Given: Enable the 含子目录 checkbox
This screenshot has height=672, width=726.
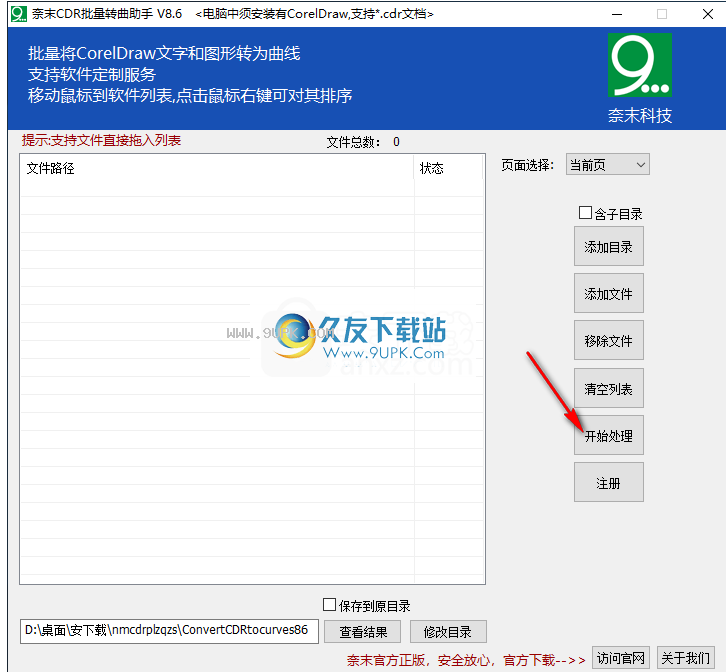Looking at the screenshot, I should pyautogui.click(x=585, y=213).
